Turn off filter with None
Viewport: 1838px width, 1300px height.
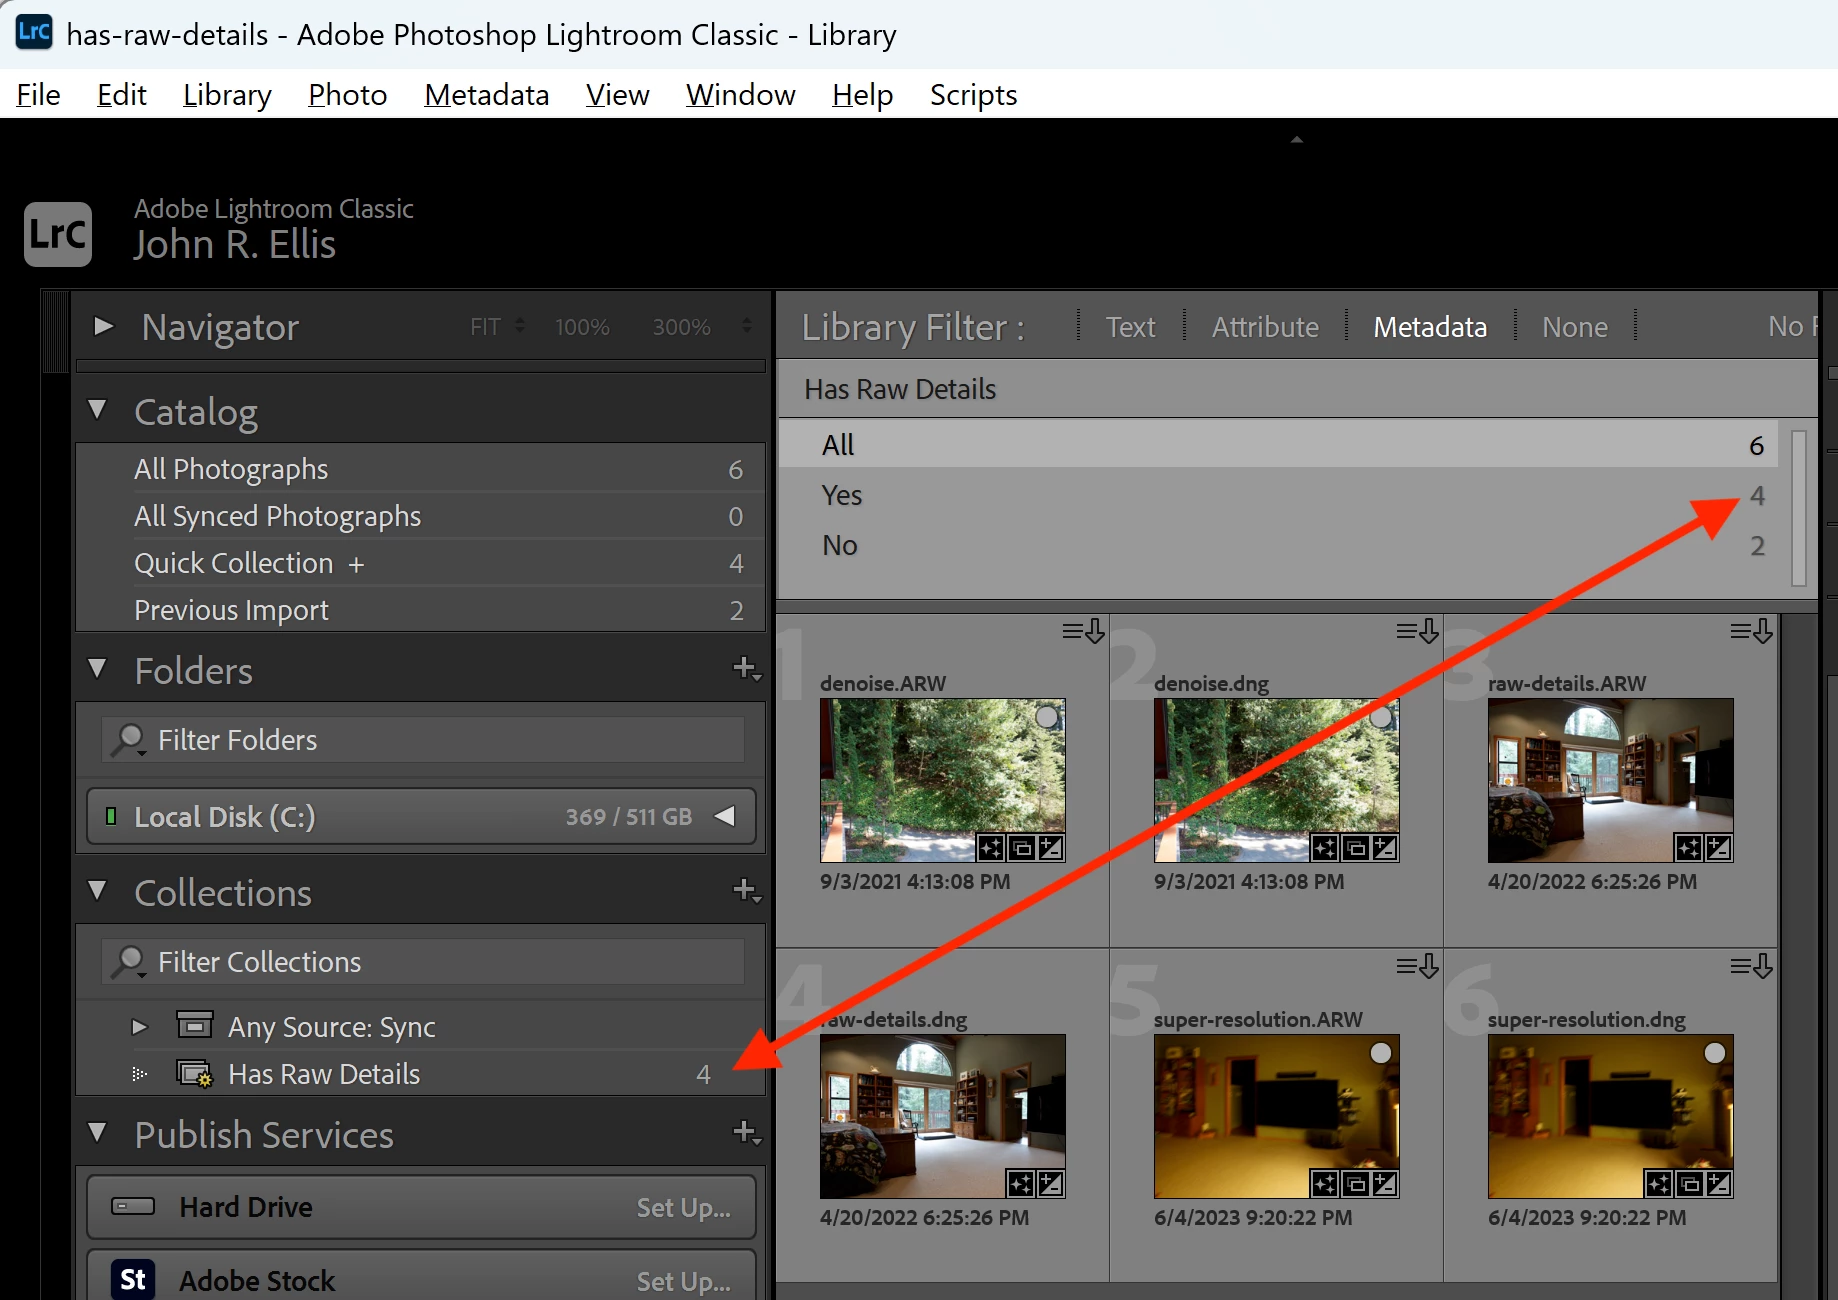point(1575,327)
